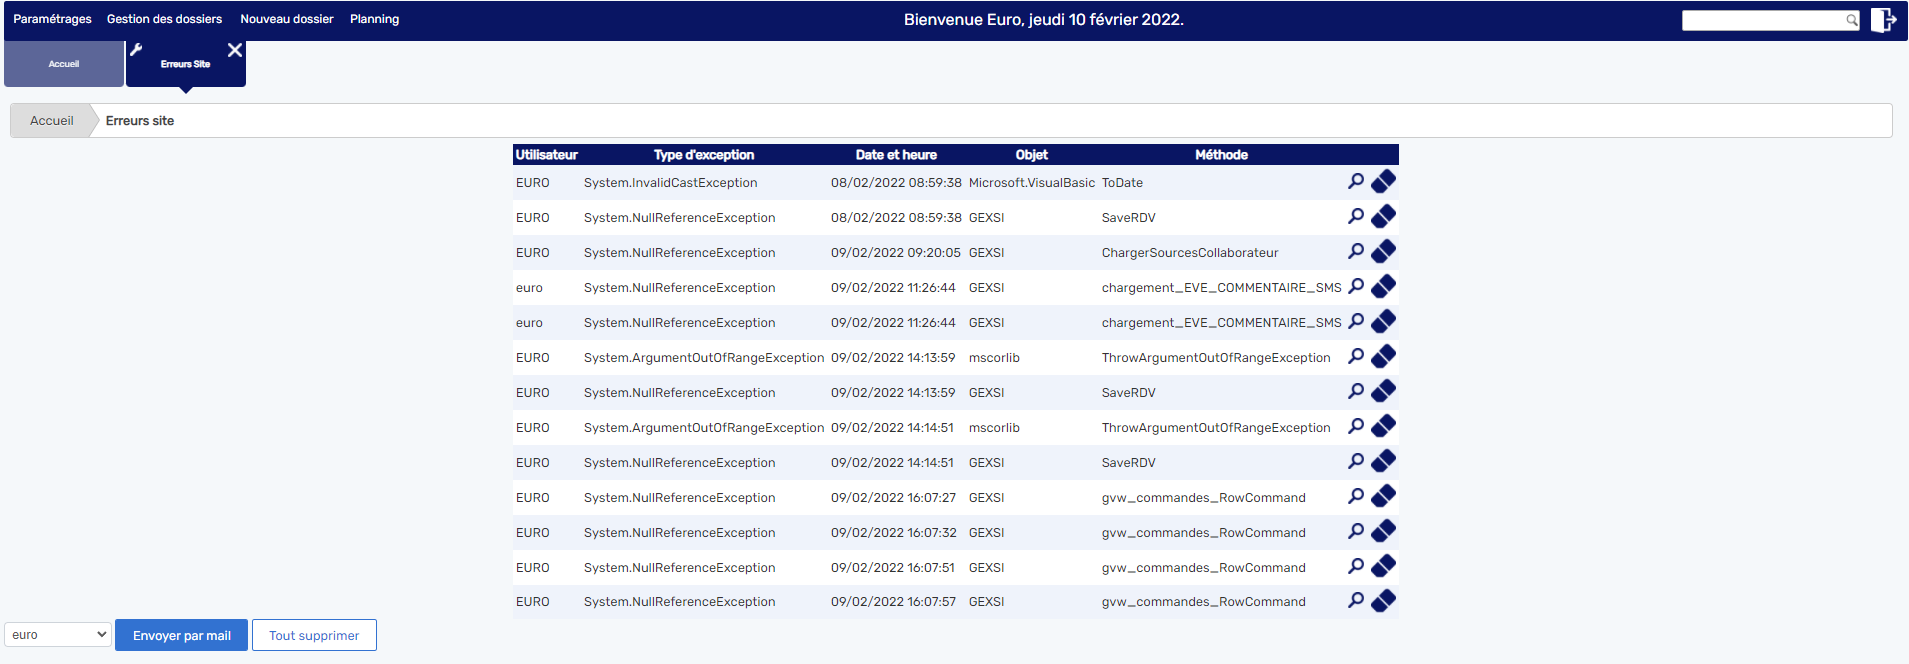The height and width of the screenshot is (664, 1909).
Task: Open magnifier for the ChargerSourcesCollaborateur error
Action: pyautogui.click(x=1355, y=252)
